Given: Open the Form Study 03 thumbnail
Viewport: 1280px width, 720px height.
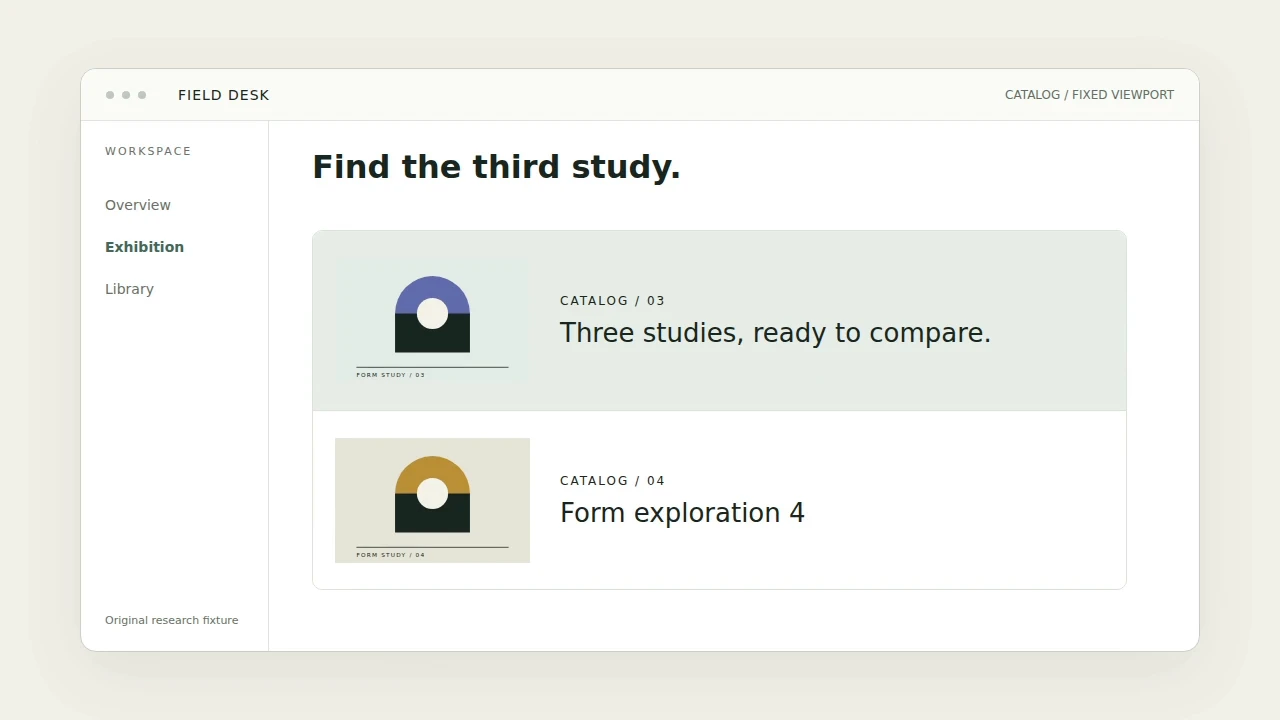Looking at the screenshot, I should (x=432, y=320).
